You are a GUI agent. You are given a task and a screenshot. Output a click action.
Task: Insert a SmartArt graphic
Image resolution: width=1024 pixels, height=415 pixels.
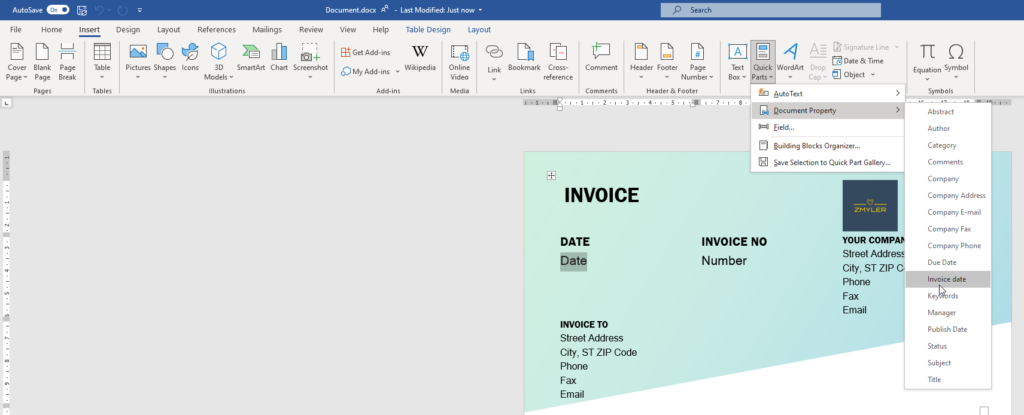coord(251,58)
